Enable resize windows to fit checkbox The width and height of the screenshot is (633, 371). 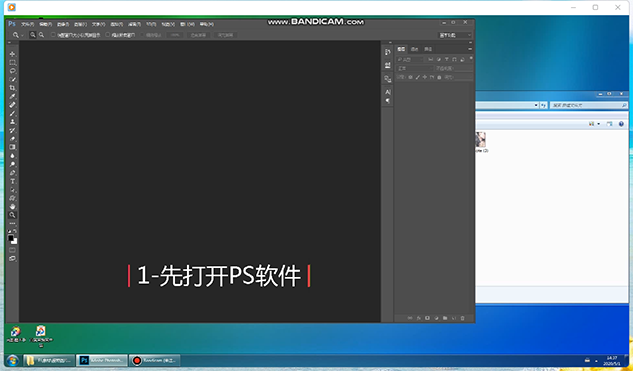pyautogui.click(x=53, y=35)
